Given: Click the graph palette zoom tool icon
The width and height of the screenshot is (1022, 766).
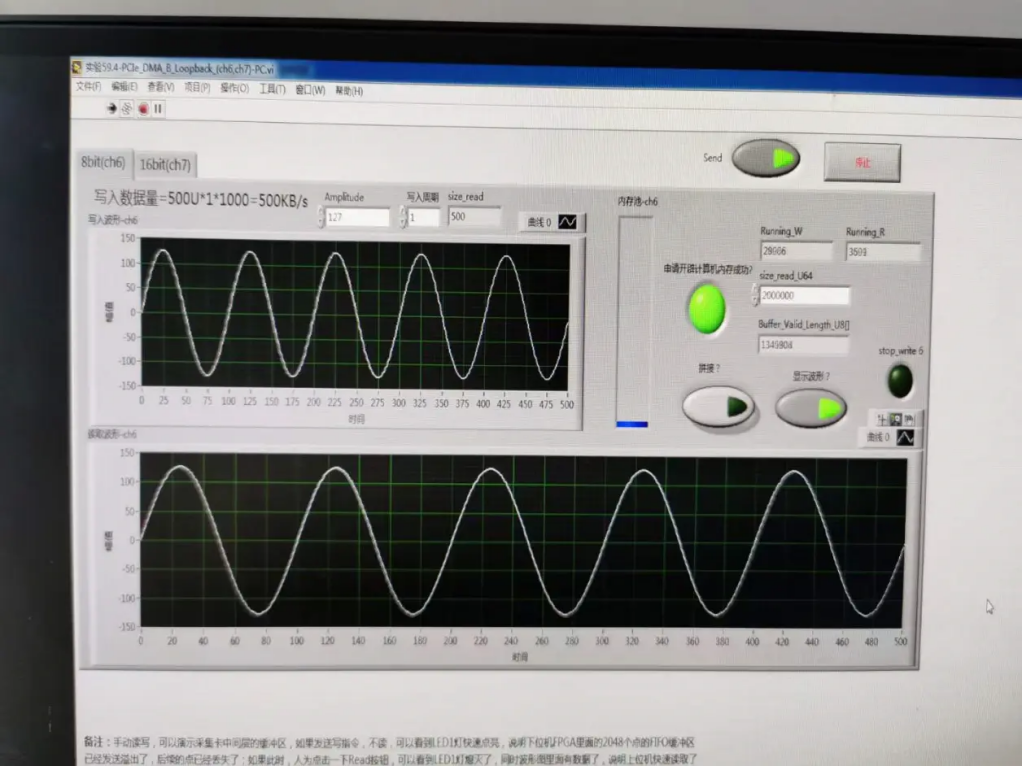Looking at the screenshot, I should [896, 418].
